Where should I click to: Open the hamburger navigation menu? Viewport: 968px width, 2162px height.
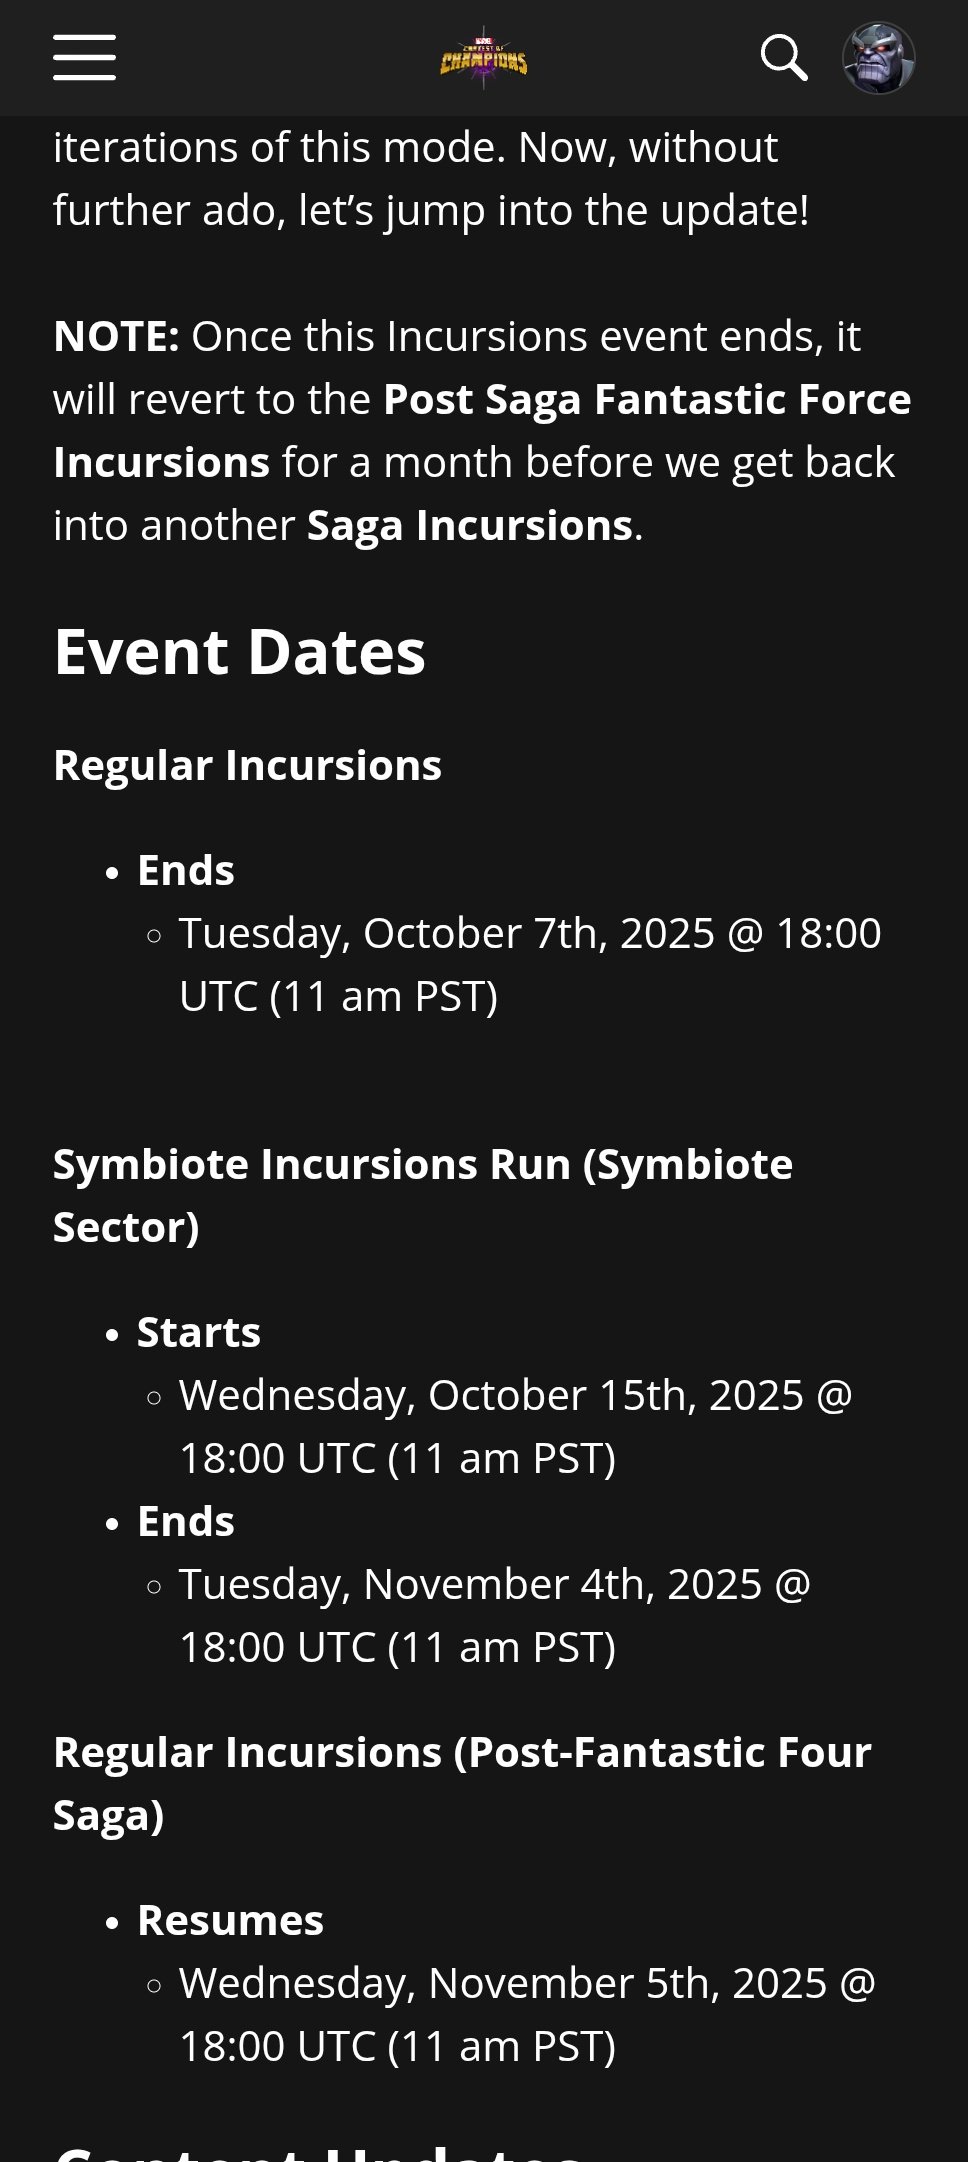(84, 57)
